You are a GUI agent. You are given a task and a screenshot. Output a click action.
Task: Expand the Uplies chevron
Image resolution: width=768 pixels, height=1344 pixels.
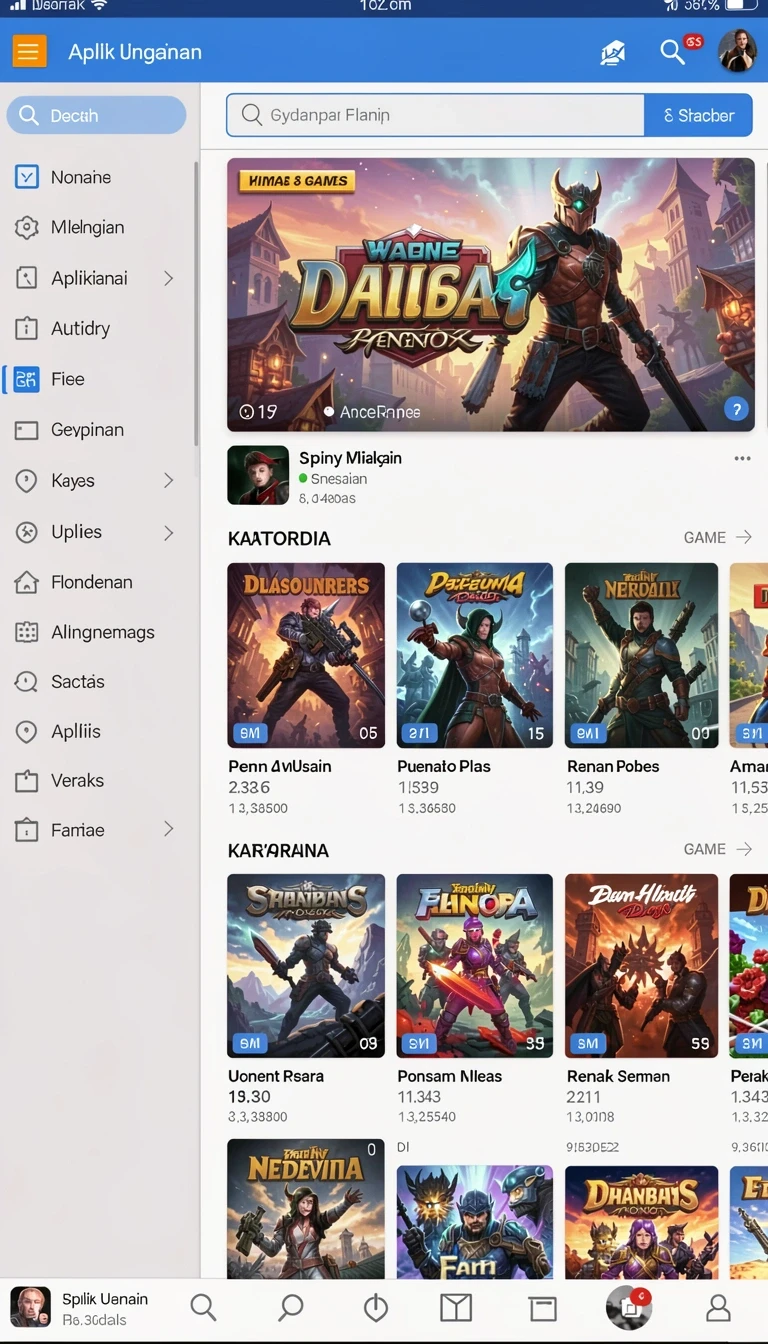tap(168, 532)
